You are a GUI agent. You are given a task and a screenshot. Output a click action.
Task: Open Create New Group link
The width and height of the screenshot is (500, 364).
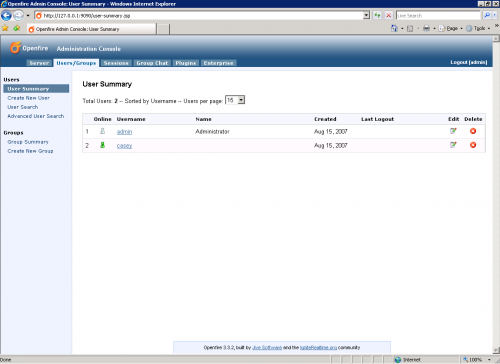(x=30, y=151)
